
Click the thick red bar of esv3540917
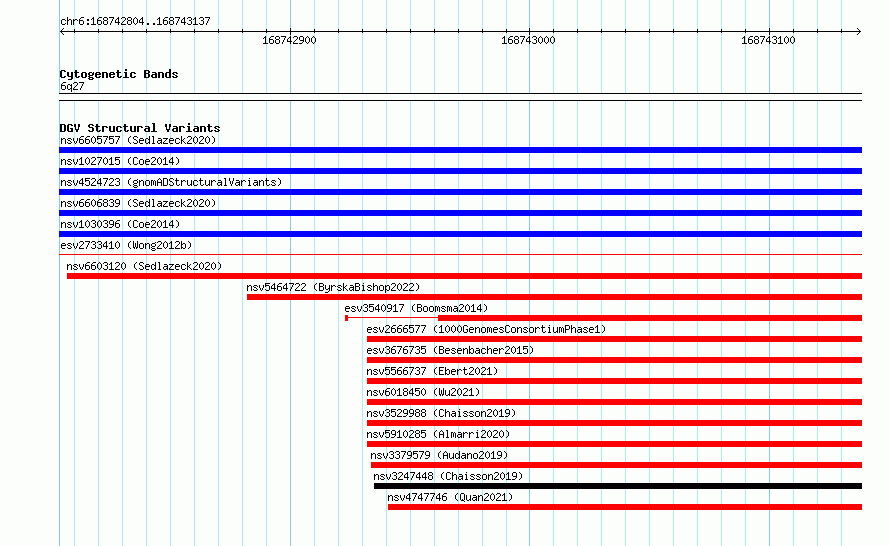[650, 318]
